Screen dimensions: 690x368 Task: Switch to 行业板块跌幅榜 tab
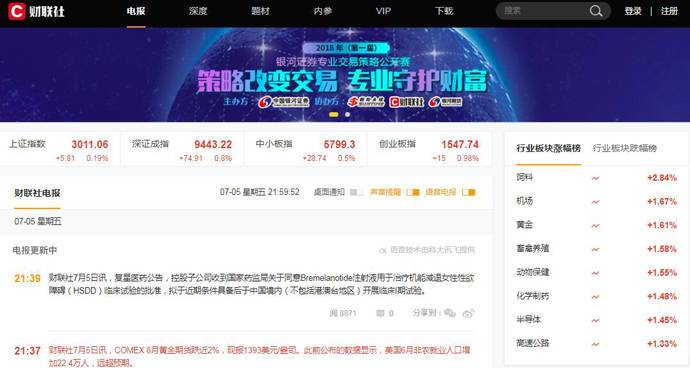click(625, 148)
